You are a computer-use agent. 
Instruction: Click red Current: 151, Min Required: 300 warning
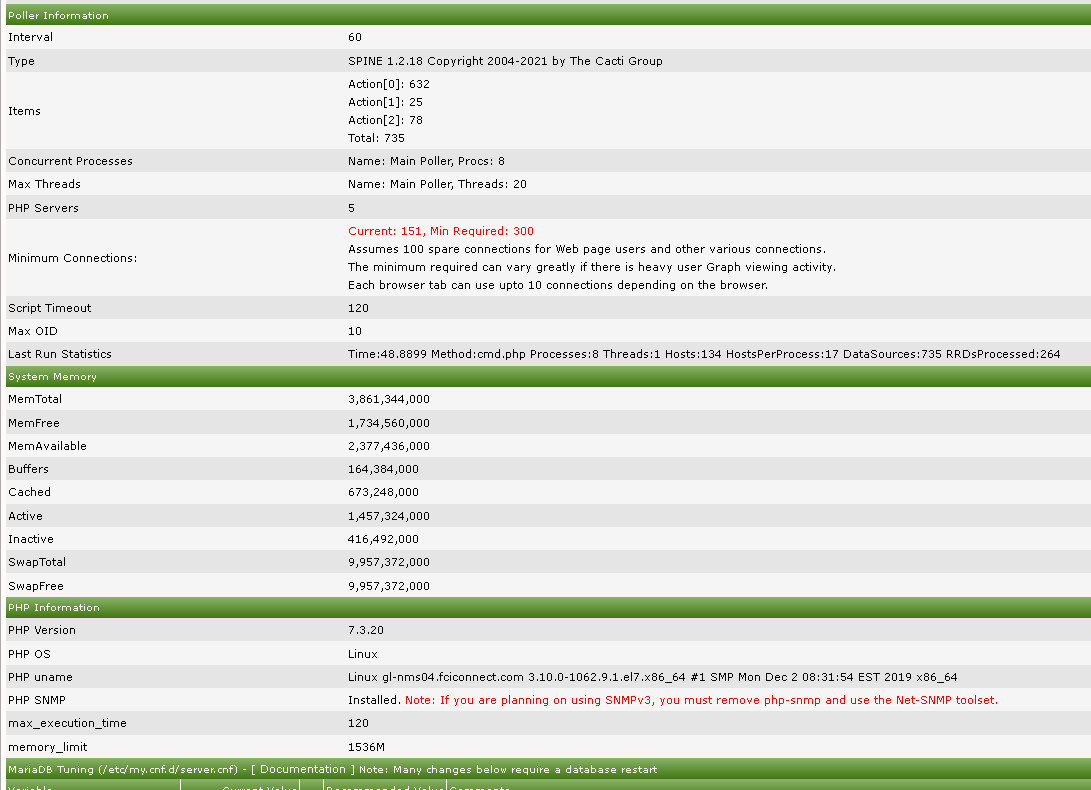pyautogui.click(x=441, y=231)
